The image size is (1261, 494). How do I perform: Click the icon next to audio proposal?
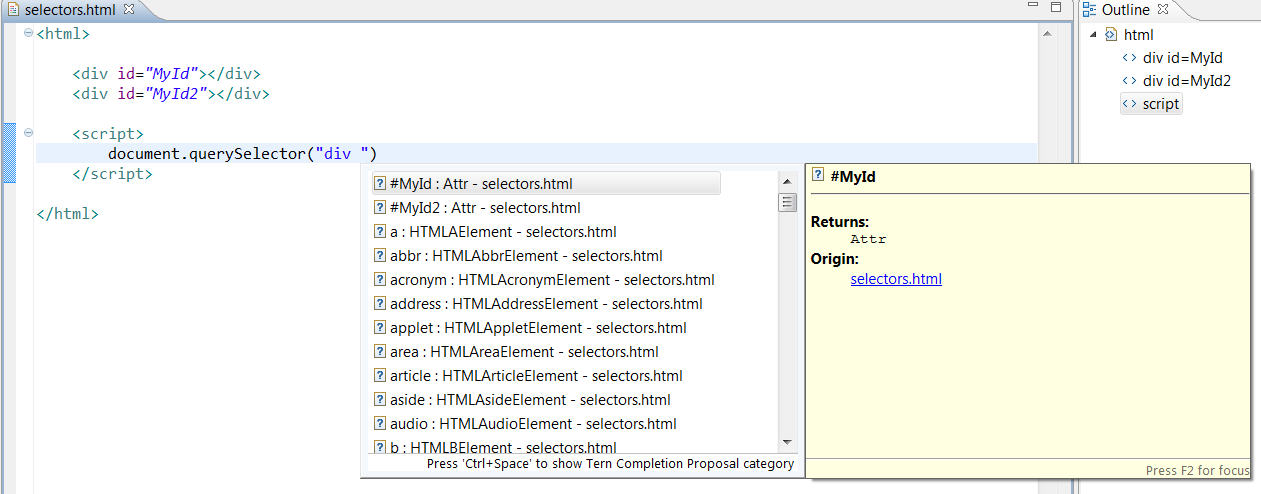tap(380, 424)
